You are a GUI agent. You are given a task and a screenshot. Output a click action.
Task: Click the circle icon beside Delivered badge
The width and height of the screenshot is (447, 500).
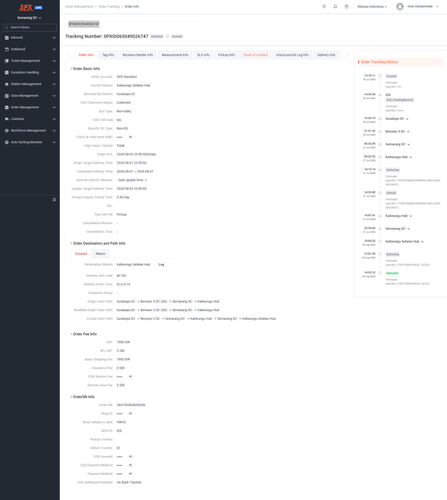click(x=168, y=36)
